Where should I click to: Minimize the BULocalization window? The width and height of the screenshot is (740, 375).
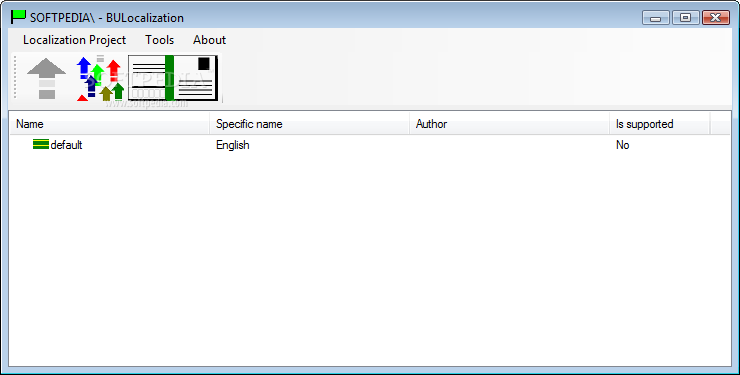tap(656, 18)
